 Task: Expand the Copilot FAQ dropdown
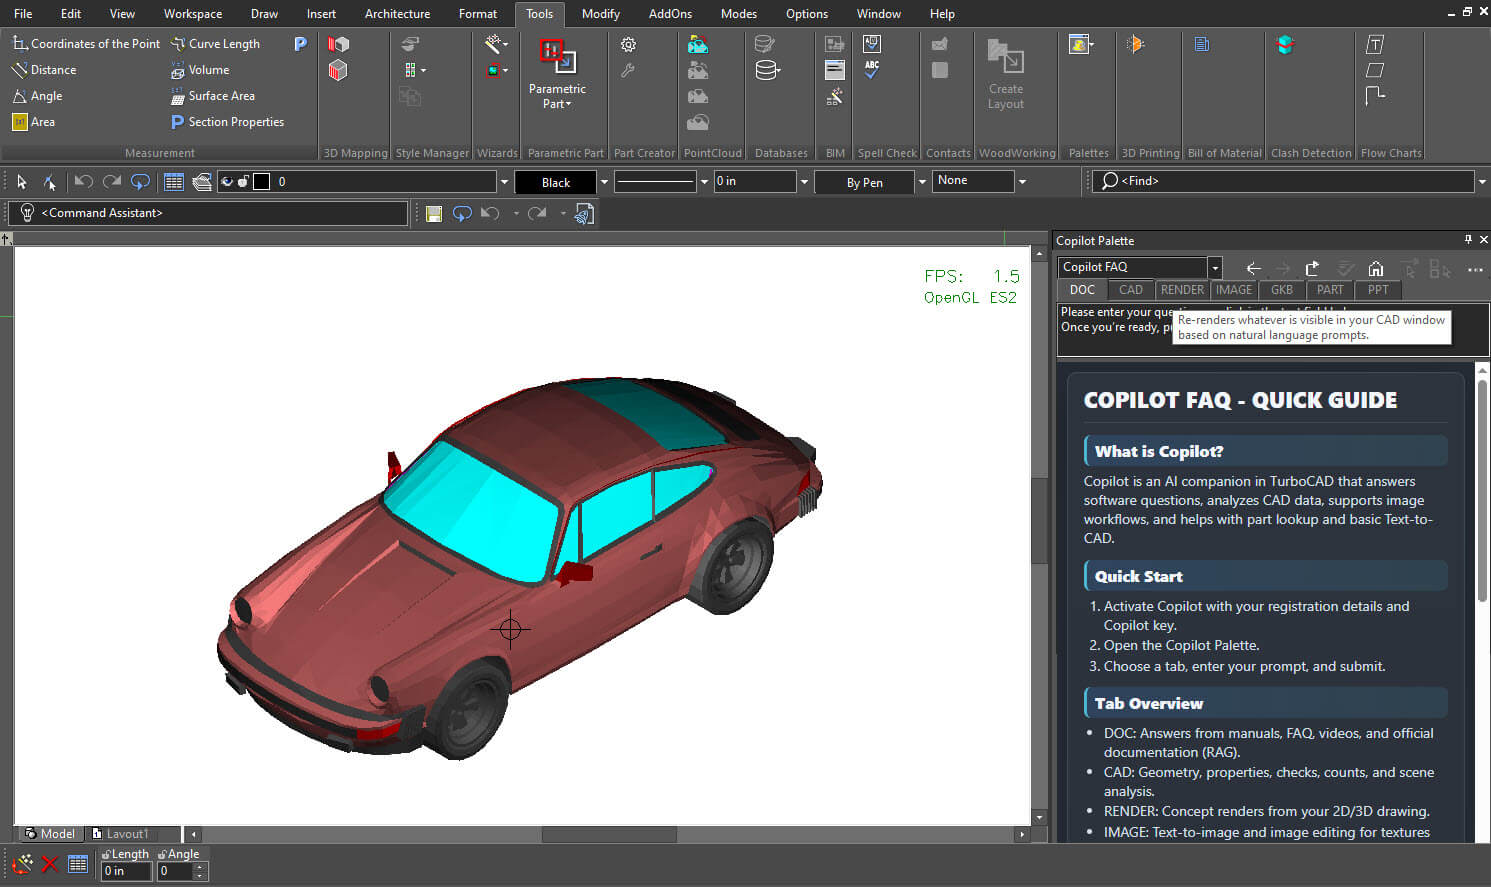1215,268
